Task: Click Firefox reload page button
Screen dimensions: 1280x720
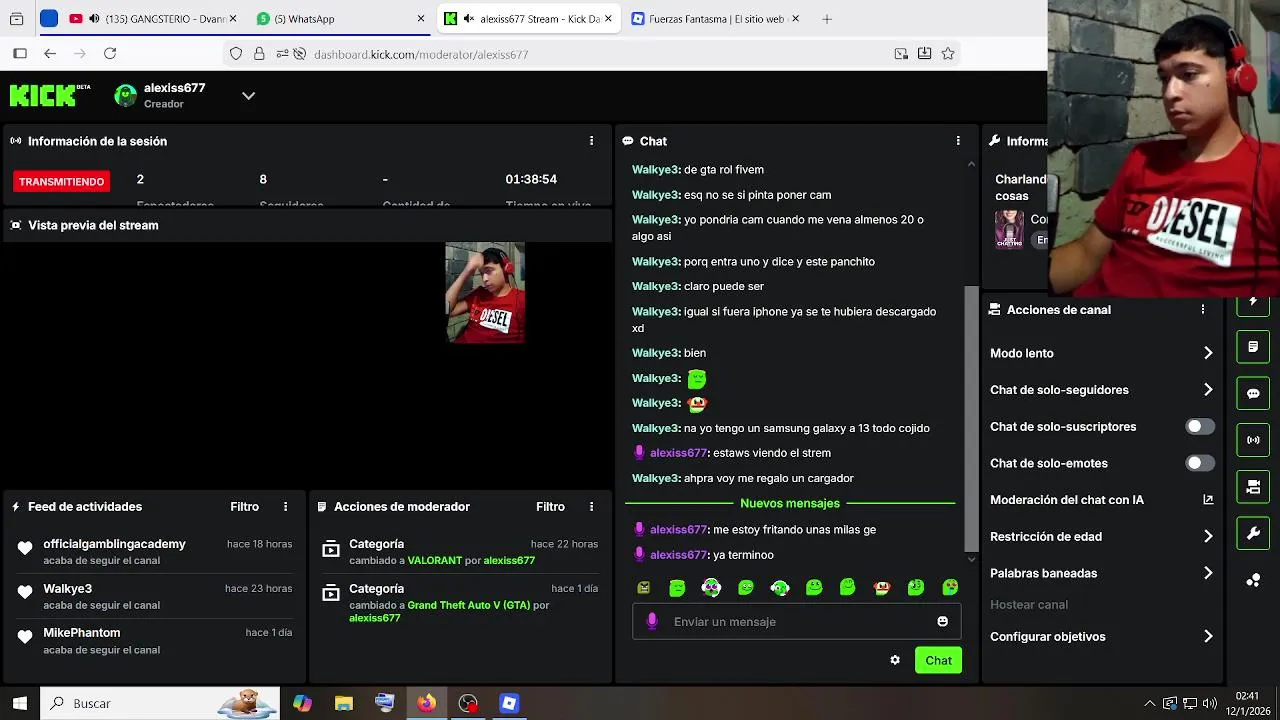Action: (110, 54)
